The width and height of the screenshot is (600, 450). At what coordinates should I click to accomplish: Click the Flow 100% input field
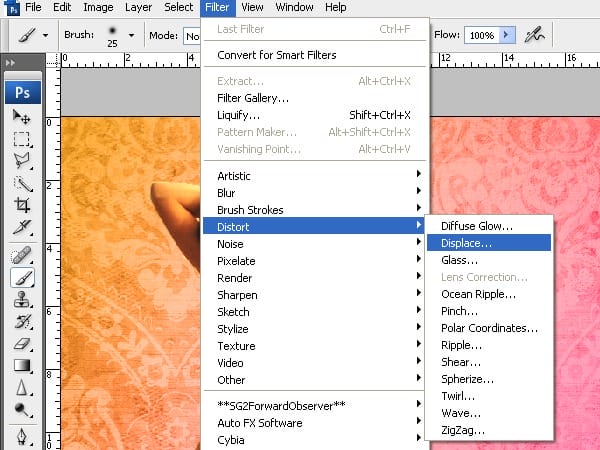482,35
